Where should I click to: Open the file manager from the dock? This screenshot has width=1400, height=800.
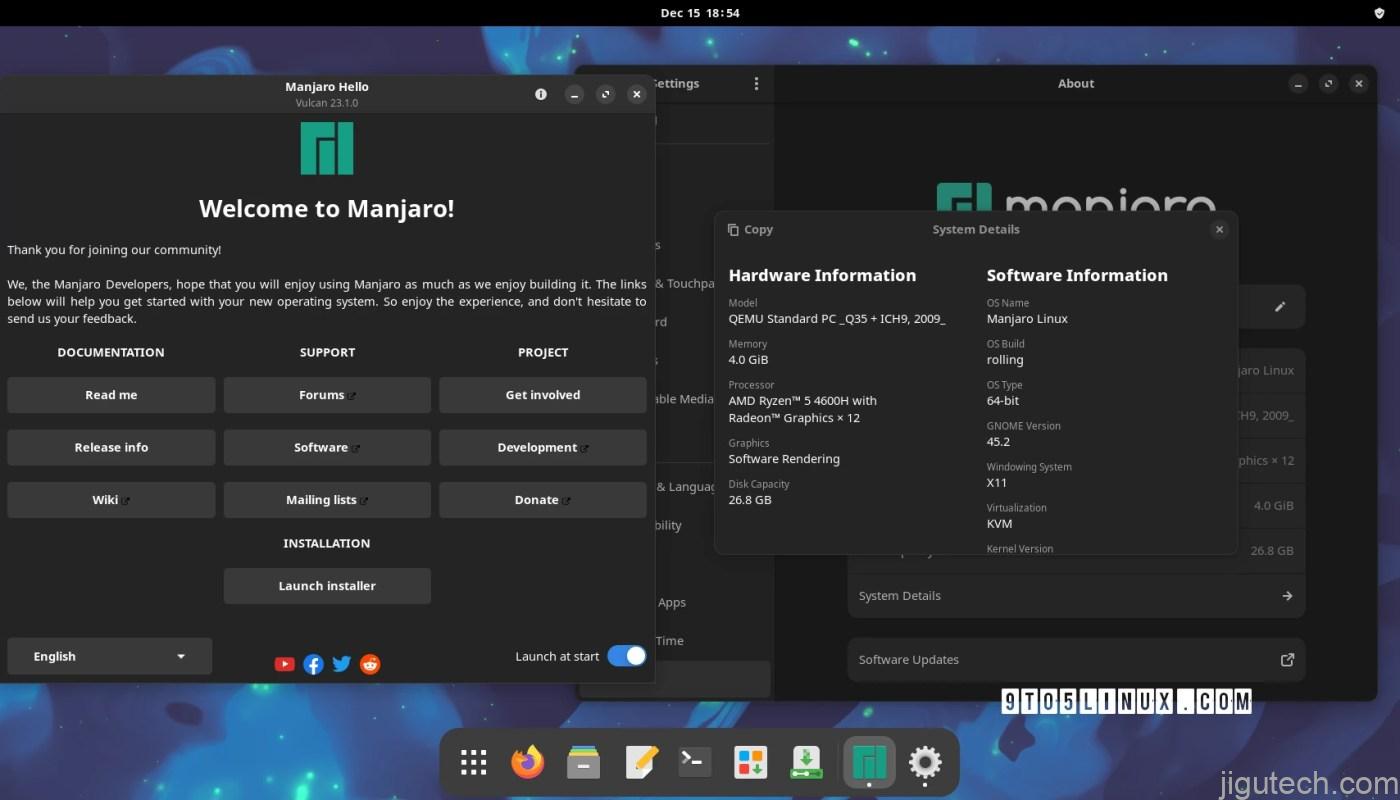point(583,763)
